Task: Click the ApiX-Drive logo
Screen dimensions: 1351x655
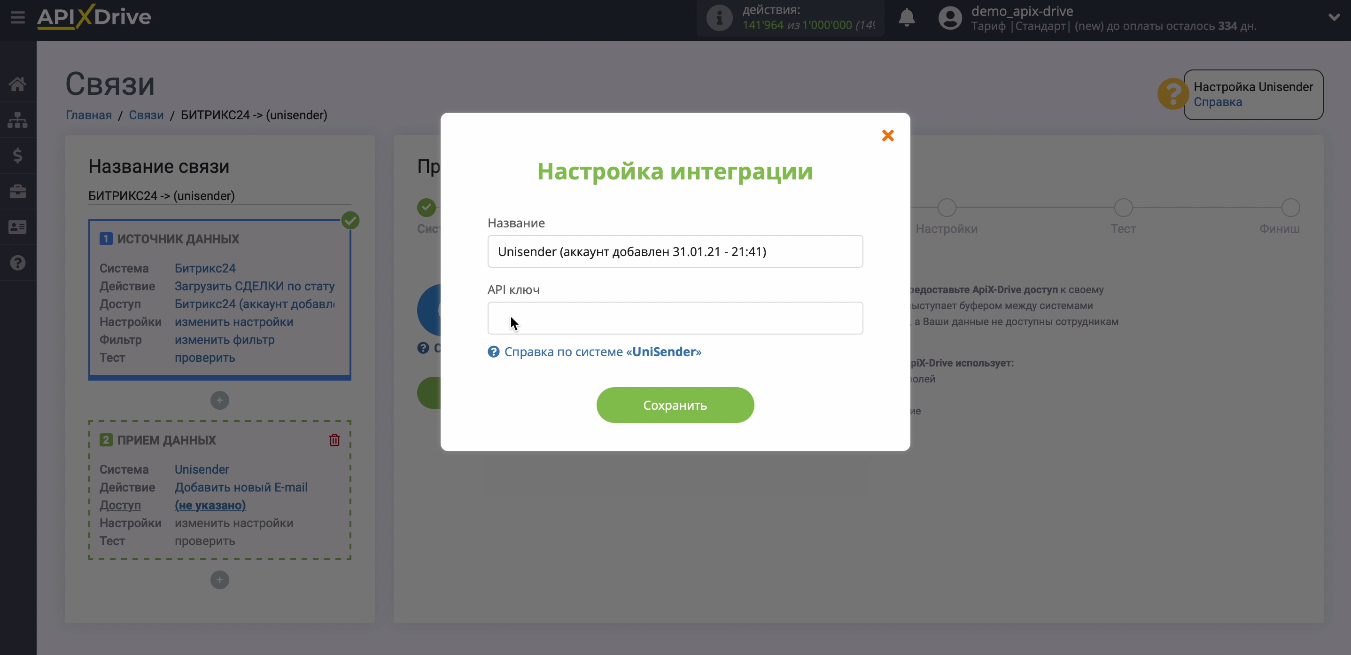Action: click(x=94, y=17)
